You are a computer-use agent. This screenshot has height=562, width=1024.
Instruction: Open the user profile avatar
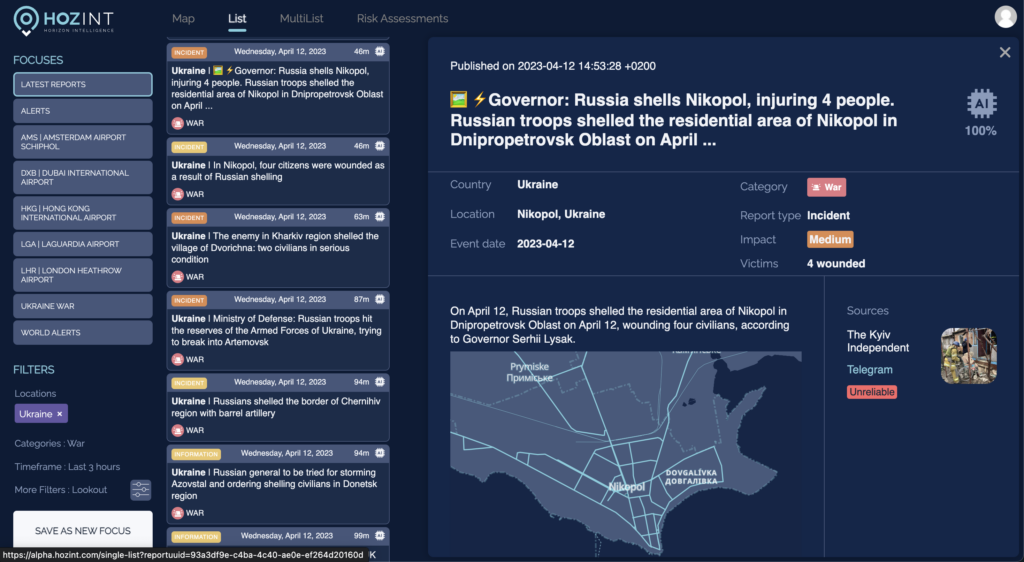click(1005, 17)
